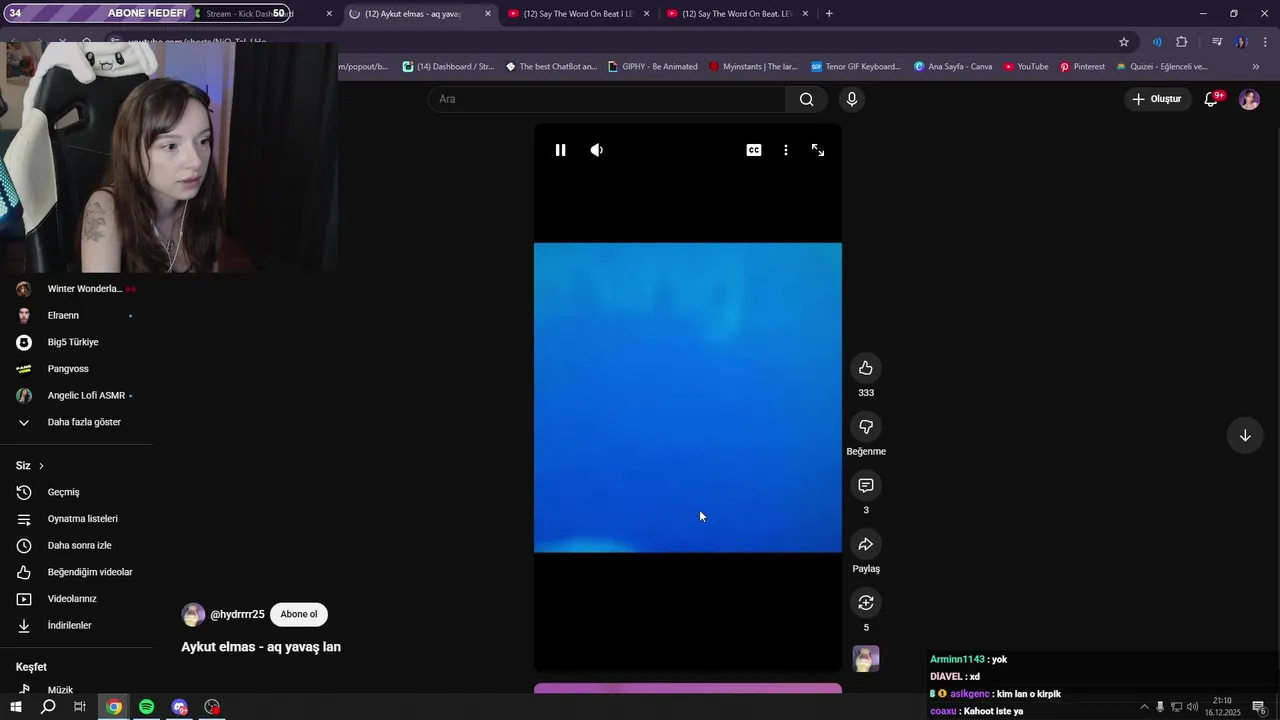Viewport: 1280px width, 720px height.
Task: Pause the playing Short video
Action: tap(560, 150)
